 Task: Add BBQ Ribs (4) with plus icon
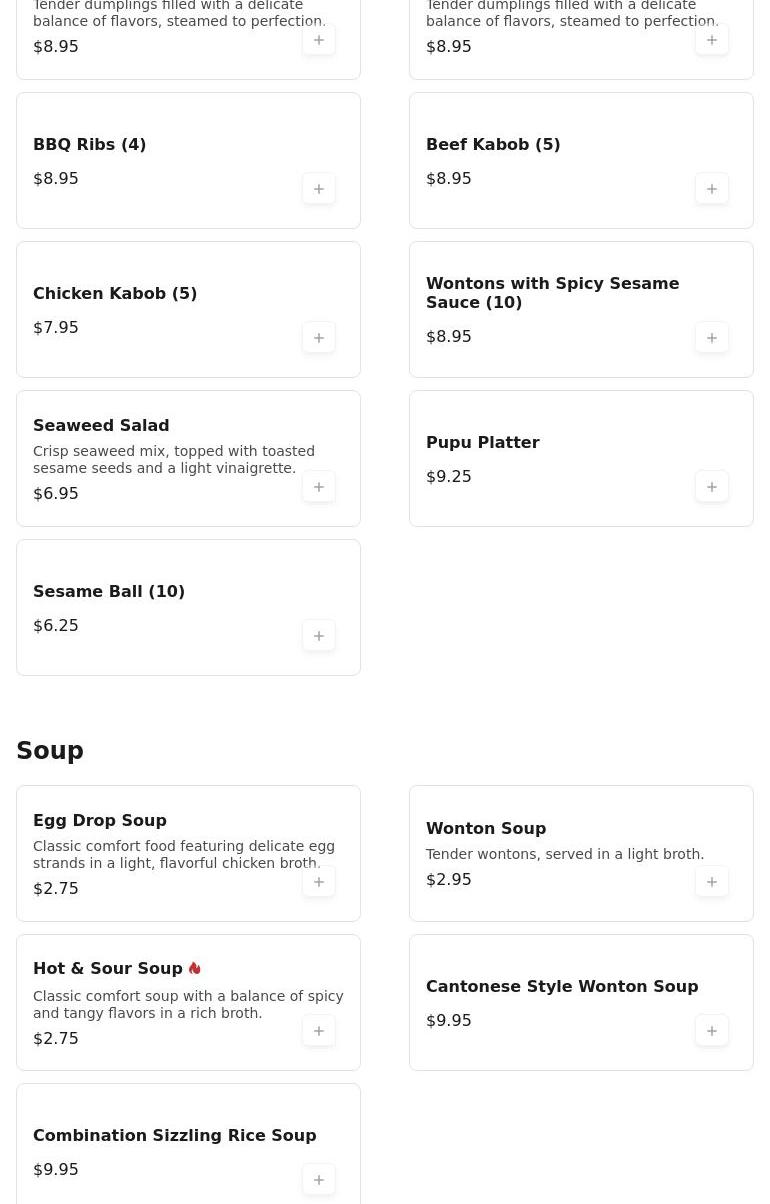pyautogui.click(x=319, y=189)
